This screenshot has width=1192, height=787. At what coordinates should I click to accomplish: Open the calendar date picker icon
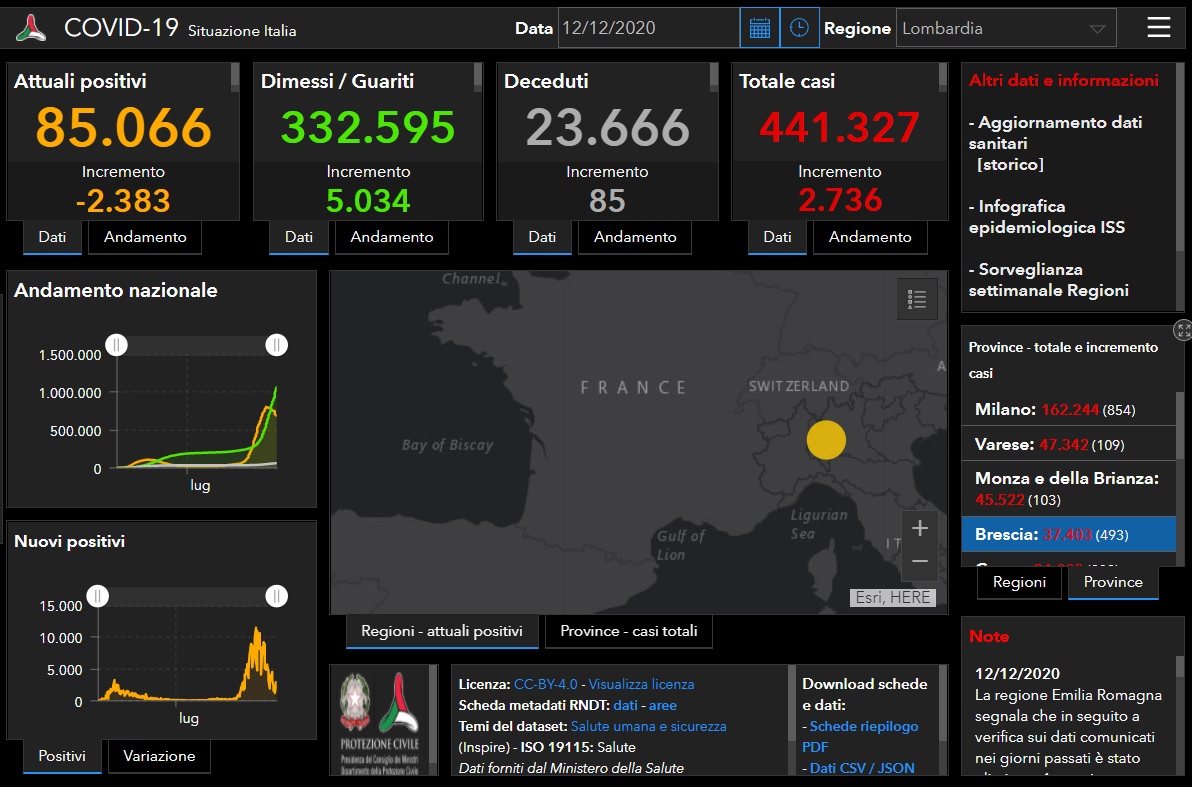pos(759,28)
